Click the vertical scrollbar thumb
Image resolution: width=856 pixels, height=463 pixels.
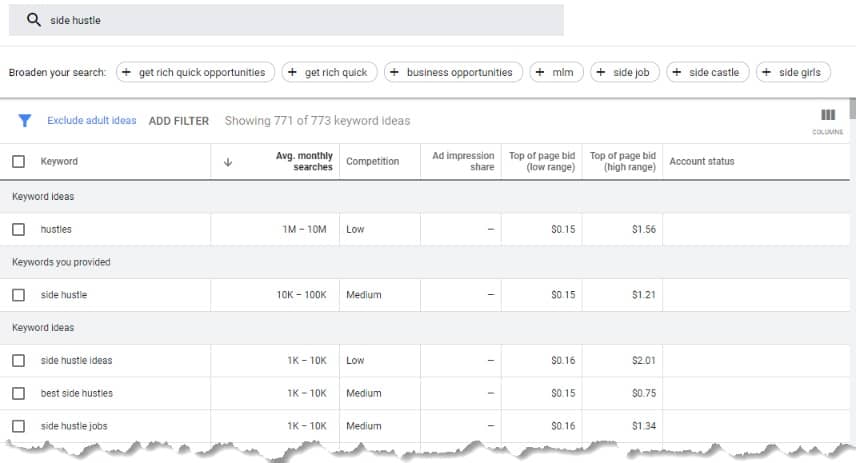tap(852, 108)
